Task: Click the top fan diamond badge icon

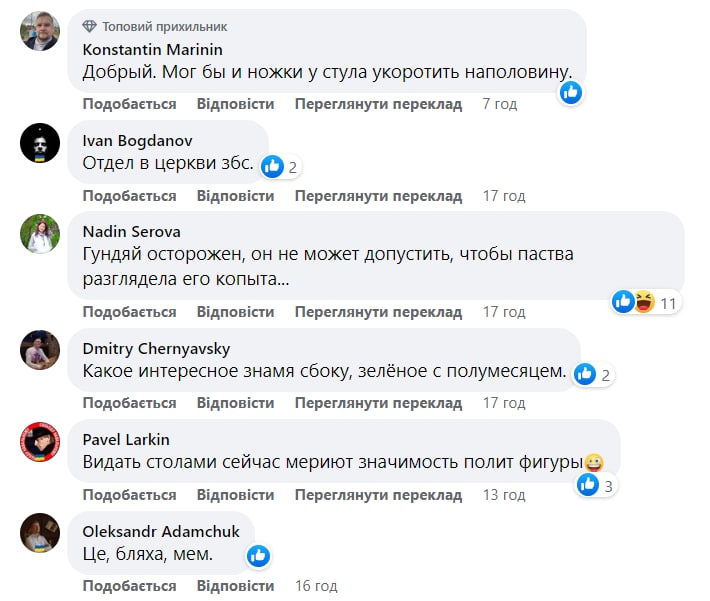Action: (90, 26)
